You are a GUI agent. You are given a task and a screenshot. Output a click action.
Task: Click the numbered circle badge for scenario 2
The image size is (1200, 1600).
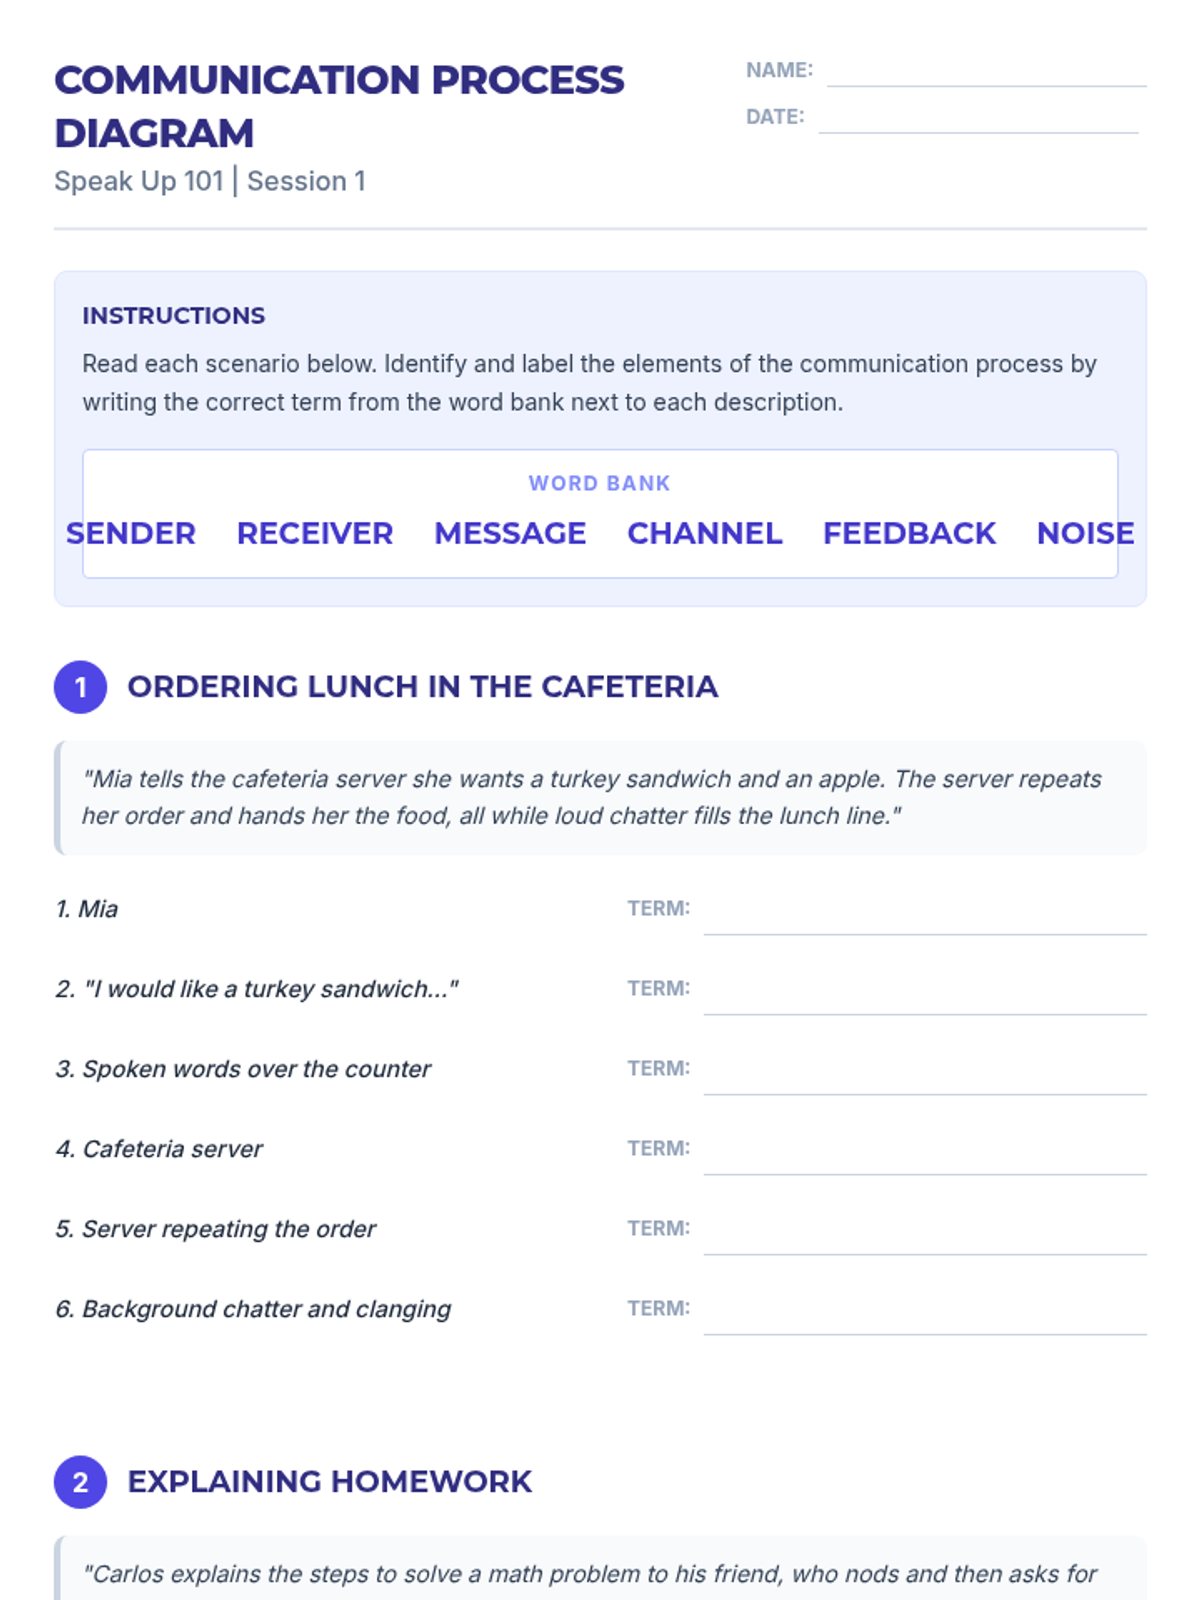80,1482
